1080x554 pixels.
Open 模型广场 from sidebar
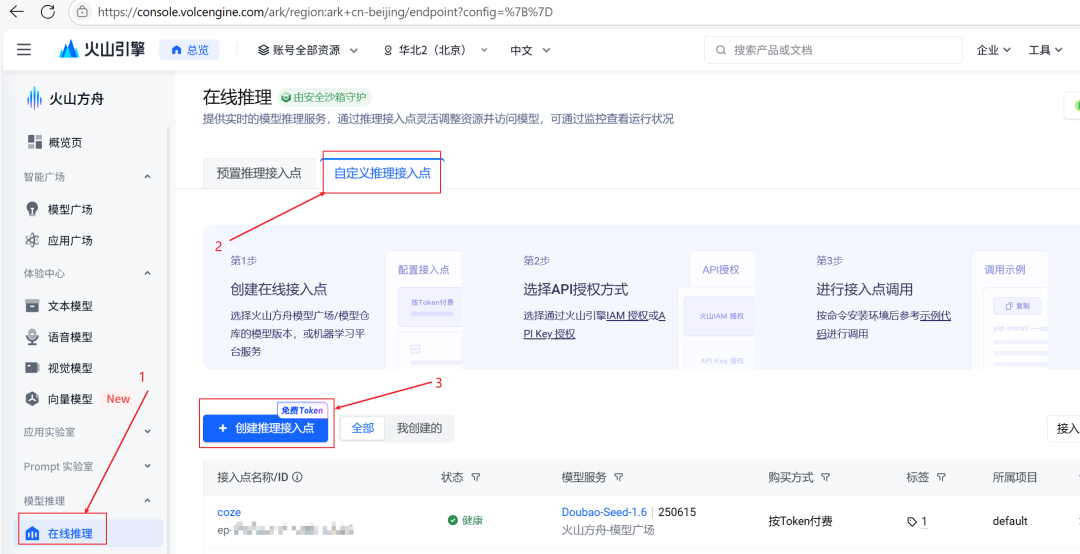[70, 209]
